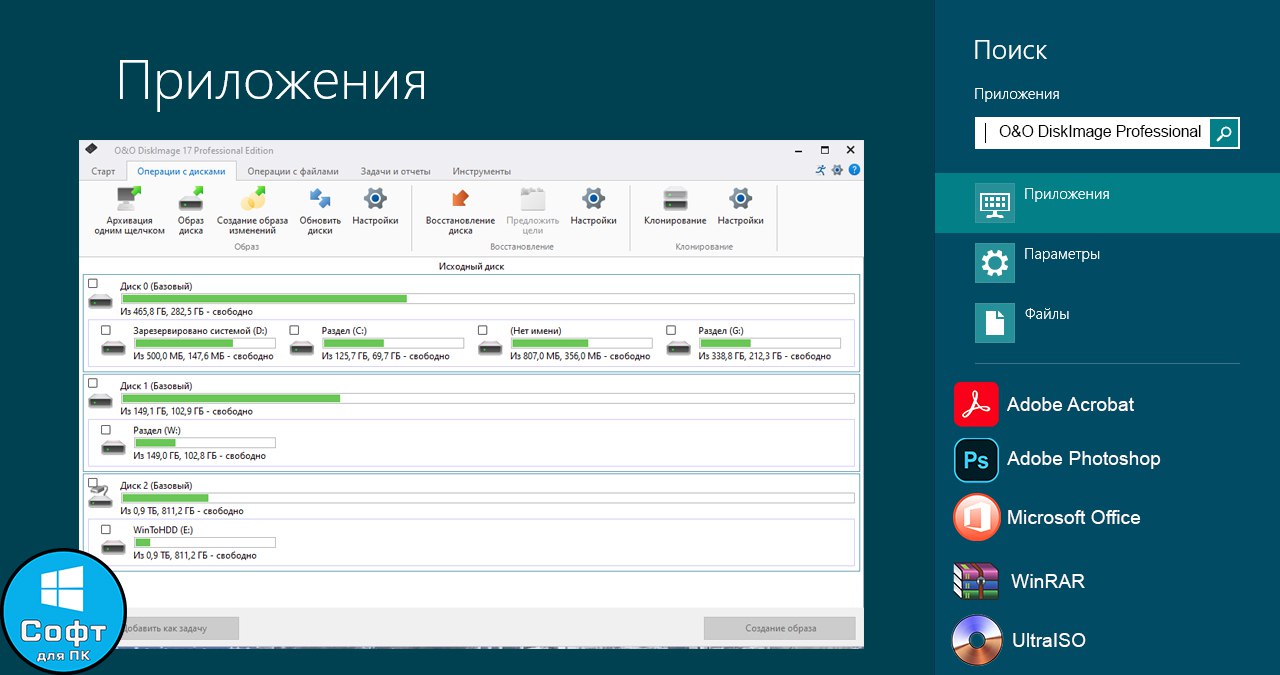Viewport: 1280px width, 675px height.
Task: Click the Клонирование disk icon
Action: pos(676,197)
